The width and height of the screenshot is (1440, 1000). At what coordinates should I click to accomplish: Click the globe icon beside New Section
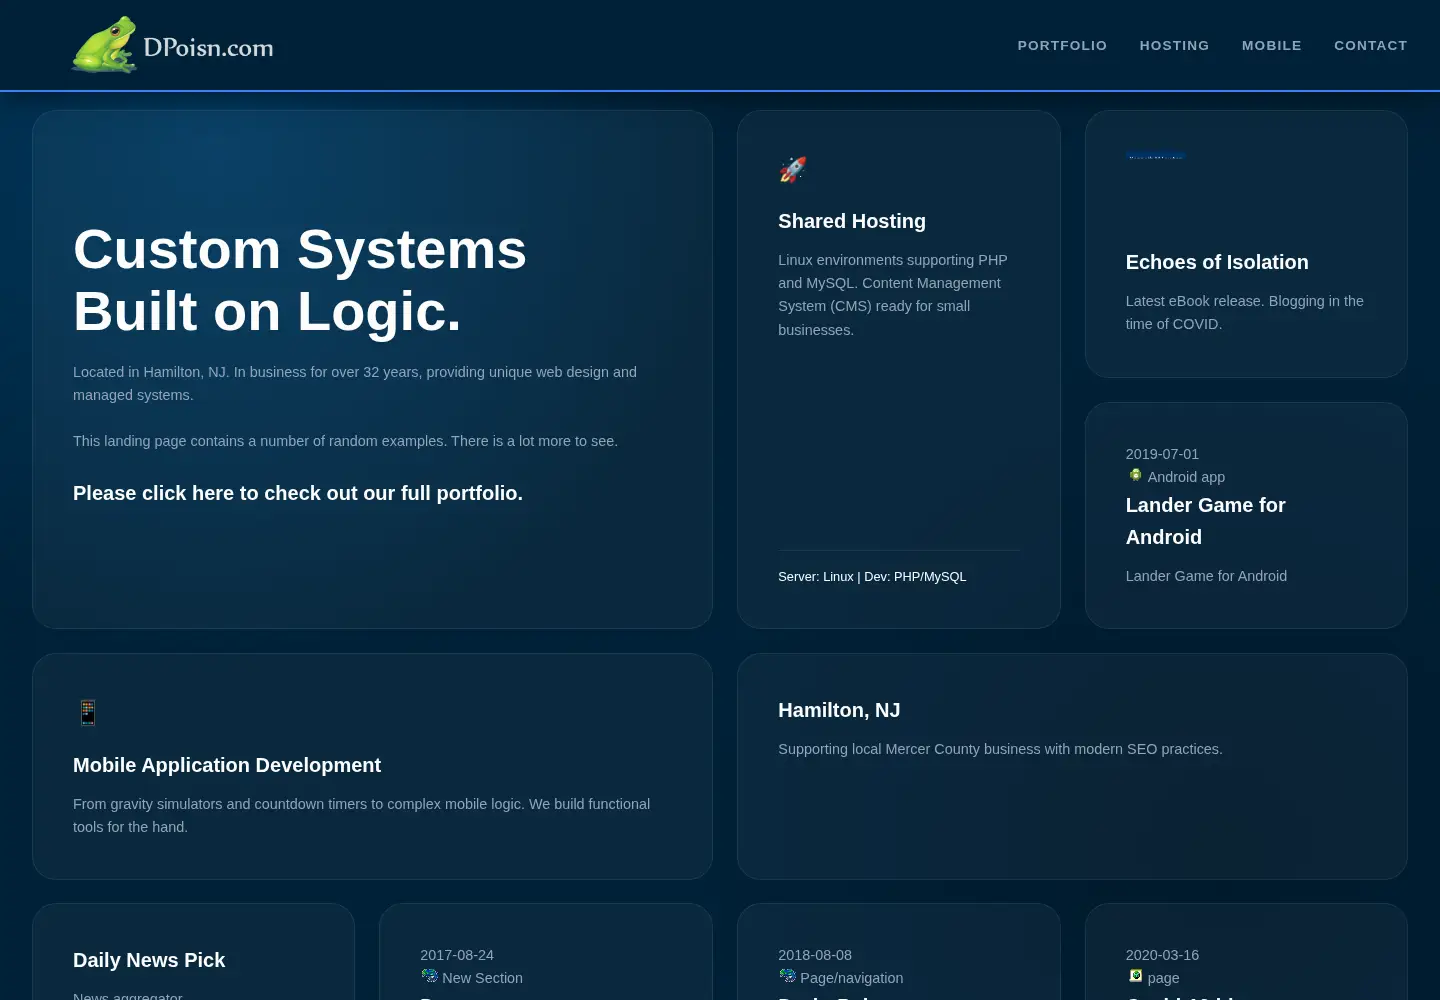coord(429,976)
